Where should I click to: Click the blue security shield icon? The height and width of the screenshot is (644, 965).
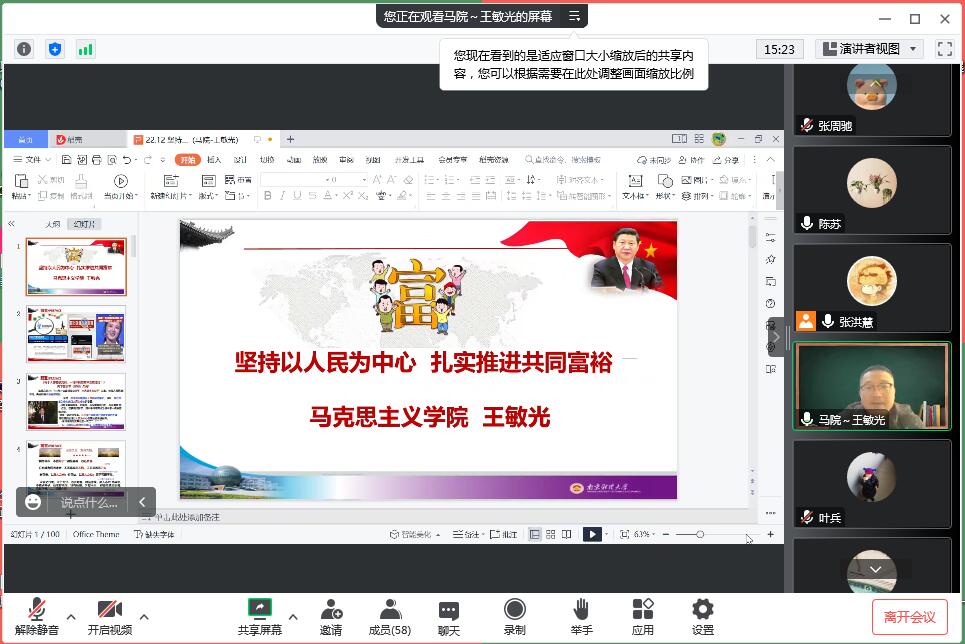(55, 49)
